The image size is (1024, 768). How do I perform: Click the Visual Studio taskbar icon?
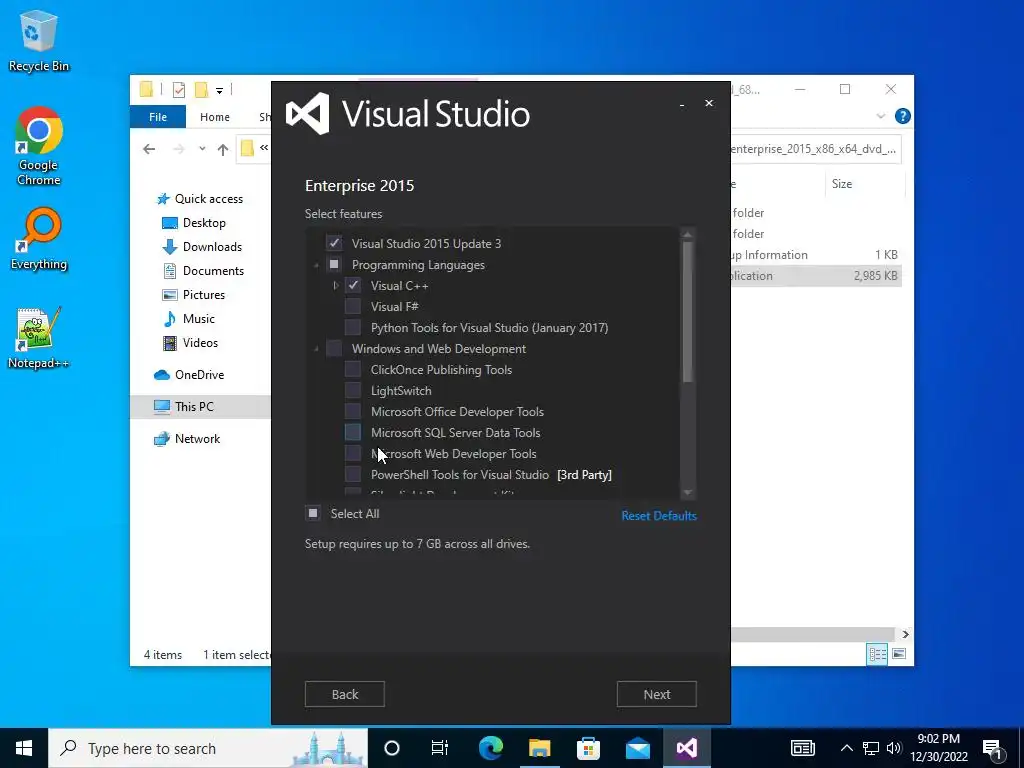point(686,748)
